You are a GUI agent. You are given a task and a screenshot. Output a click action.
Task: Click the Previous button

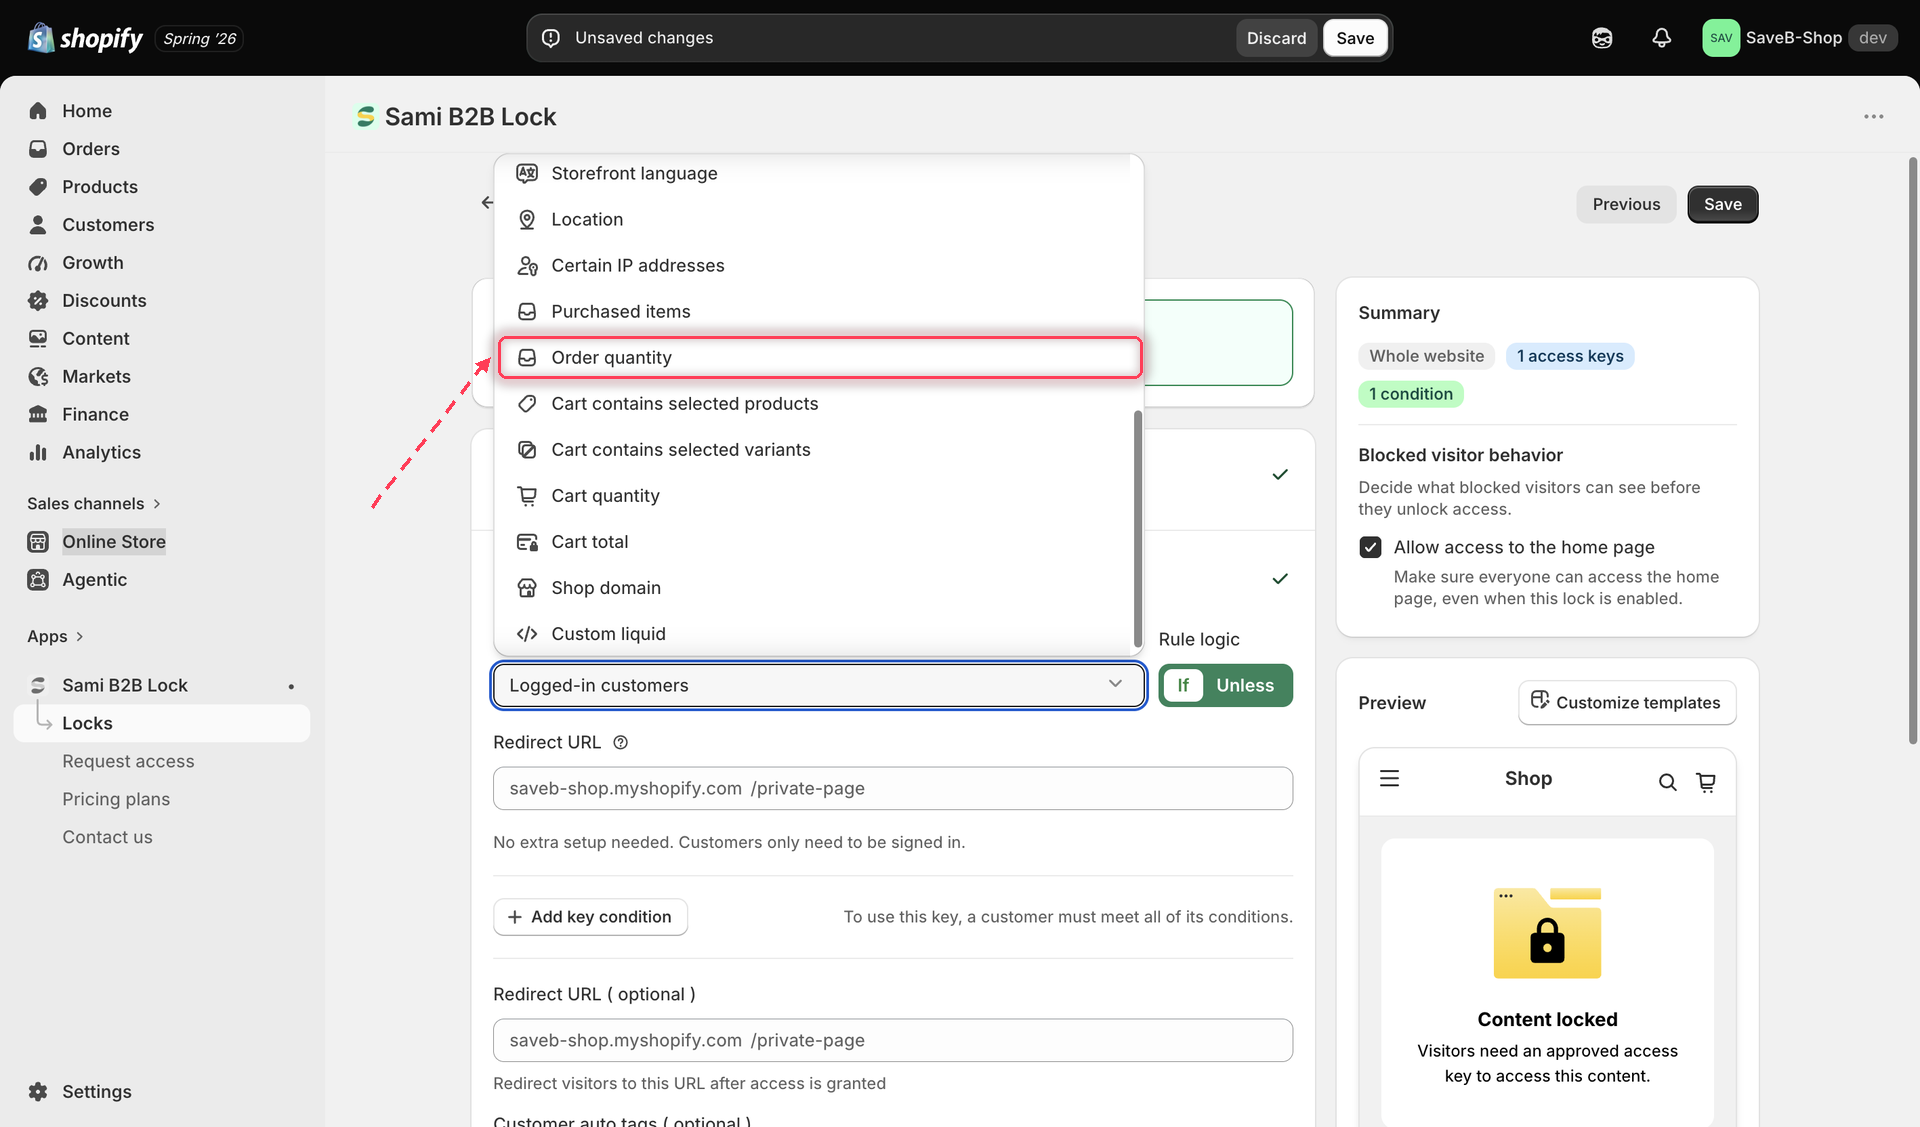click(x=1626, y=204)
